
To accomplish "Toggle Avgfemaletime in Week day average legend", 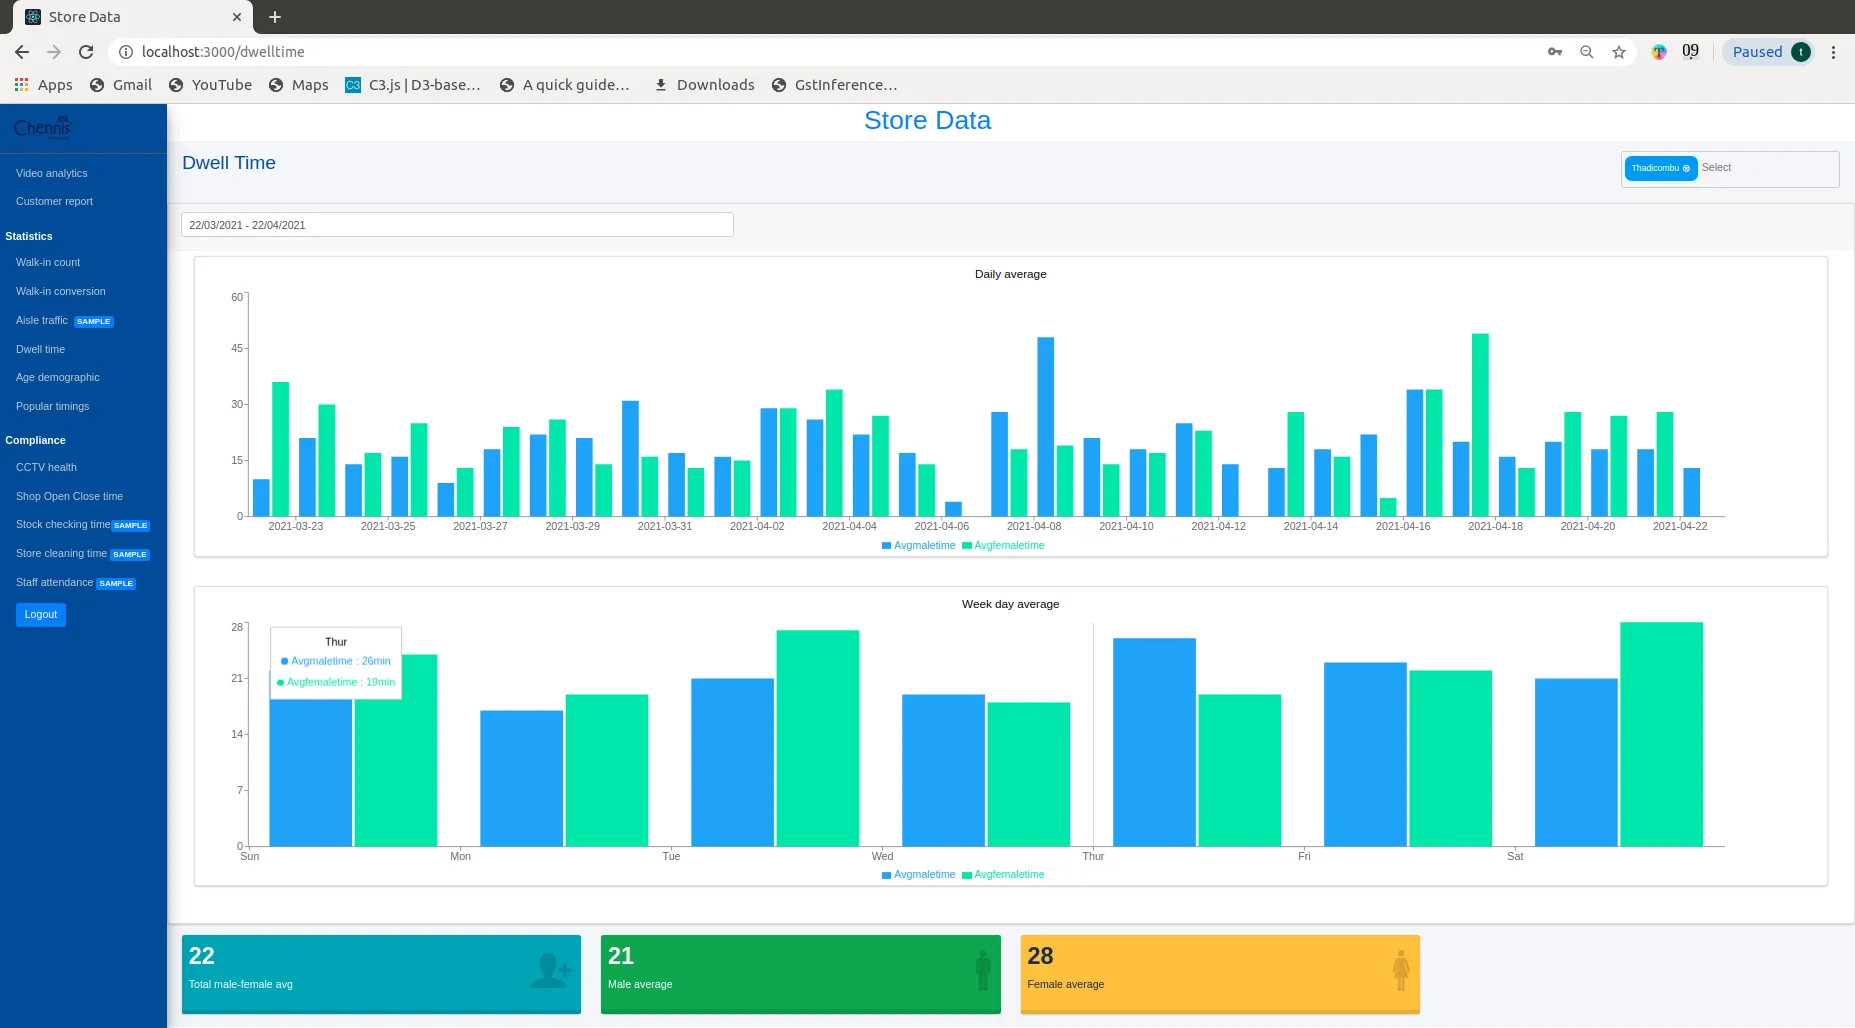I will [1003, 874].
